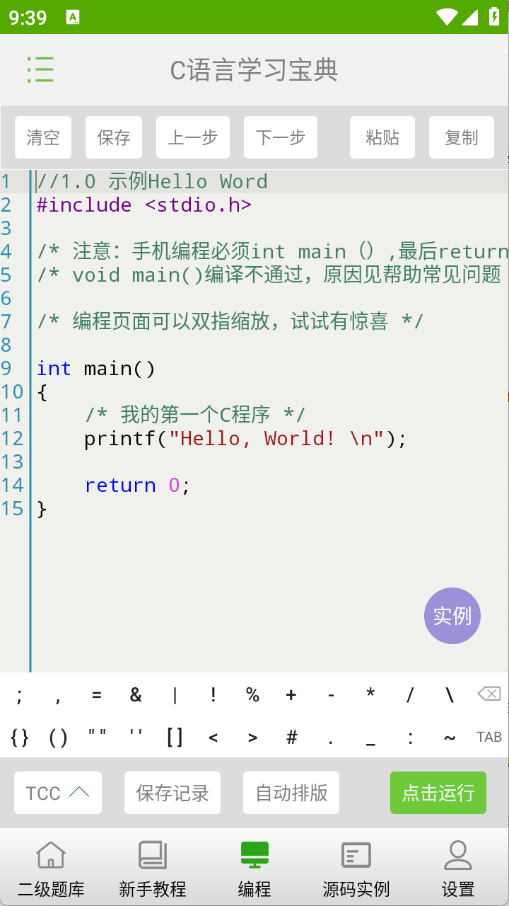Place cursor in printf Hello World line
The width and height of the screenshot is (509, 906).
(x=246, y=439)
